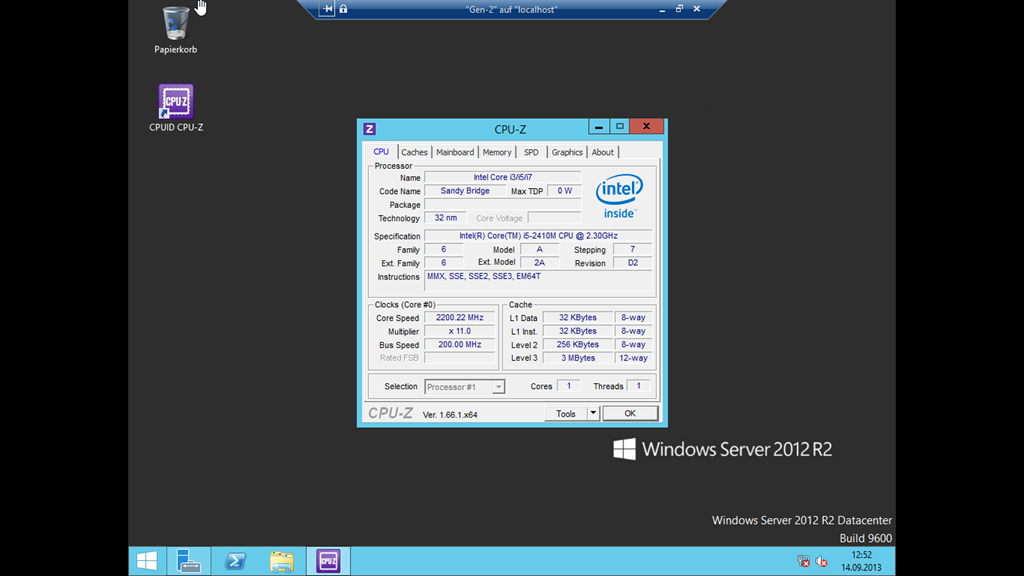The height and width of the screenshot is (576, 1024).
Task: Click the Name field Intel Core i3/i5/i7
Action: [x=502, y=177]
